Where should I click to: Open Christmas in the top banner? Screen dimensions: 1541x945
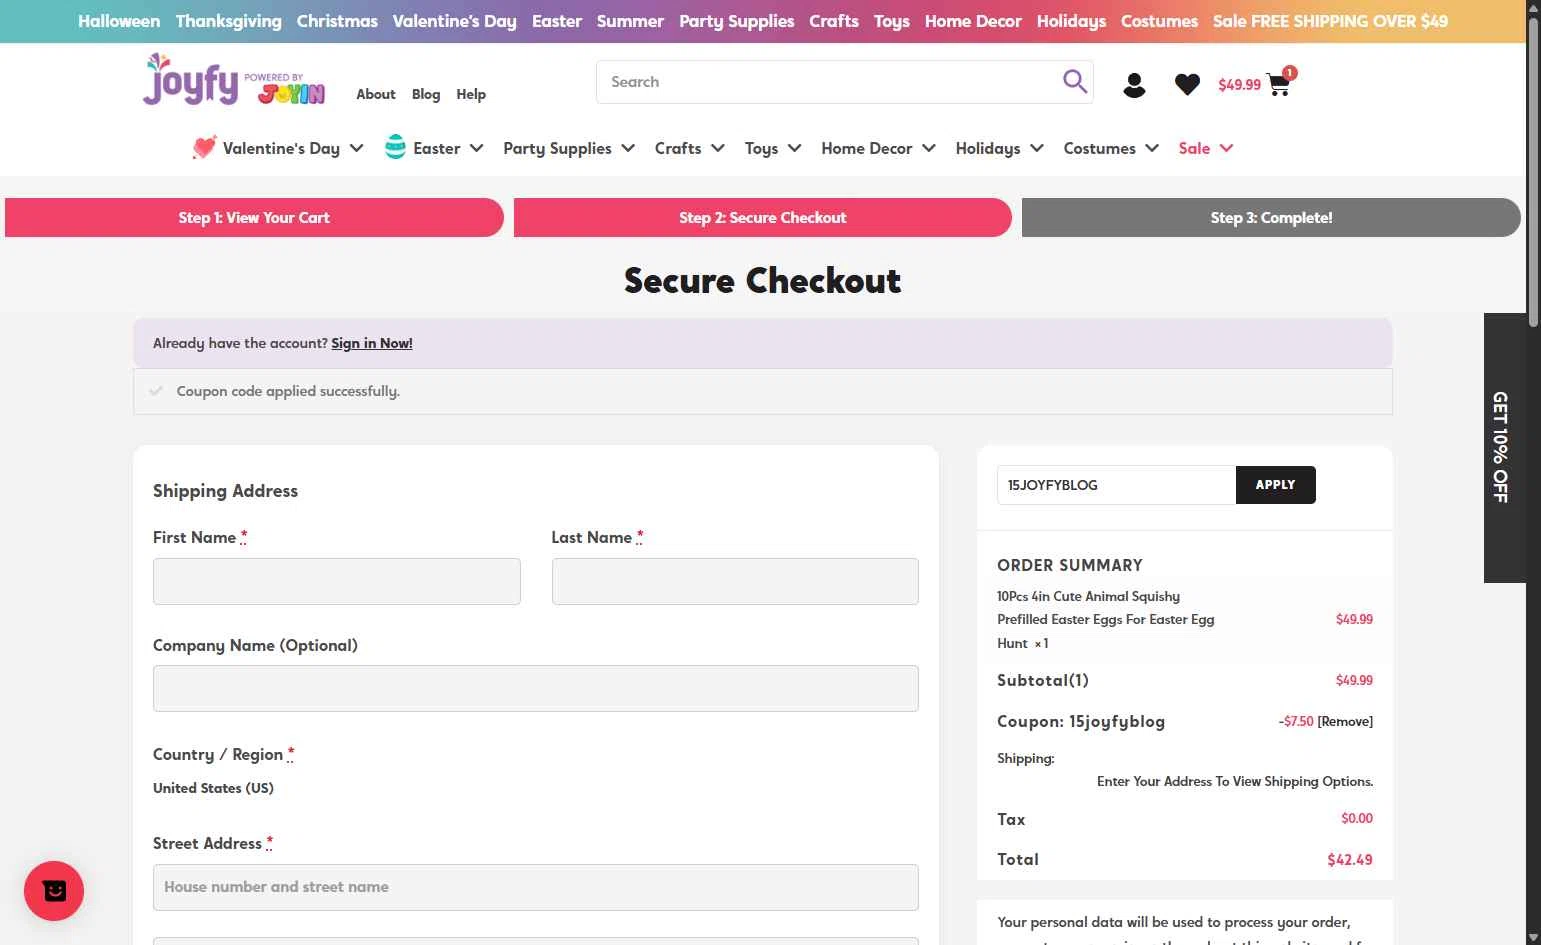click(337, 21)
